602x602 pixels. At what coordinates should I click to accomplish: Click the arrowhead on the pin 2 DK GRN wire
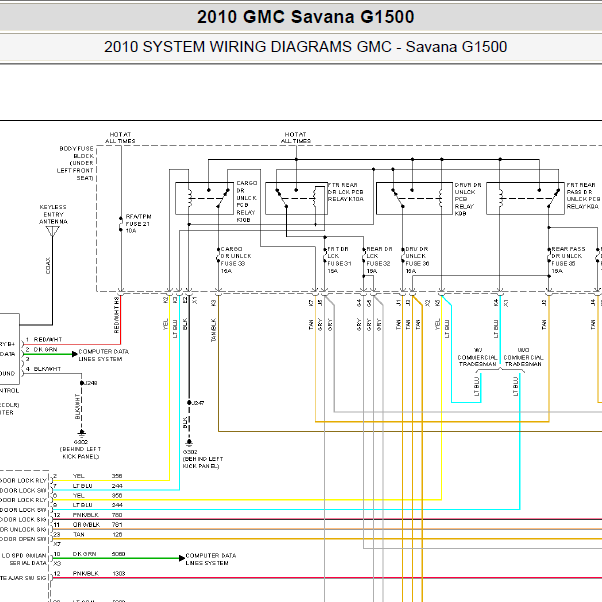[x=74, y=354]
